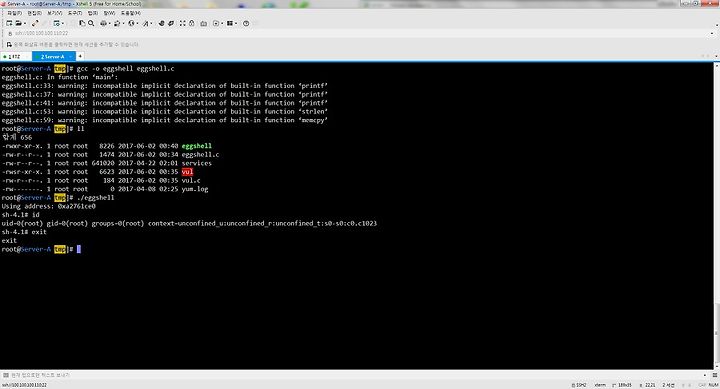
Task: Click the ssh address in the bottom status bar
Action: tap(24, 385)
